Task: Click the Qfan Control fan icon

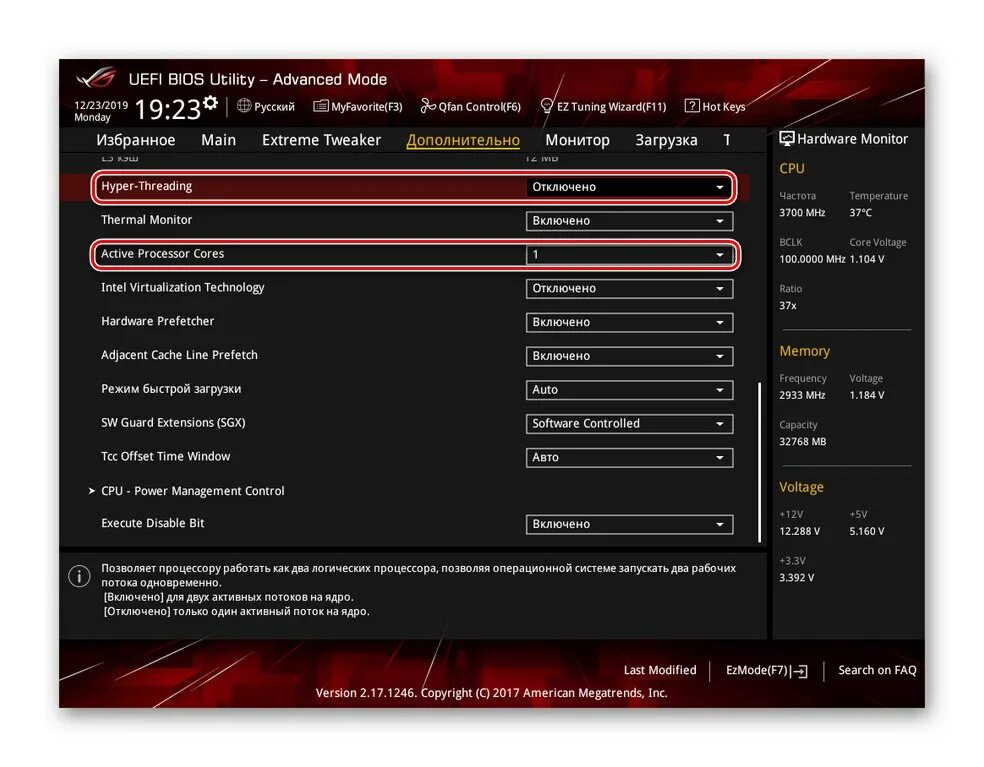Action: [x=428, y=105]
